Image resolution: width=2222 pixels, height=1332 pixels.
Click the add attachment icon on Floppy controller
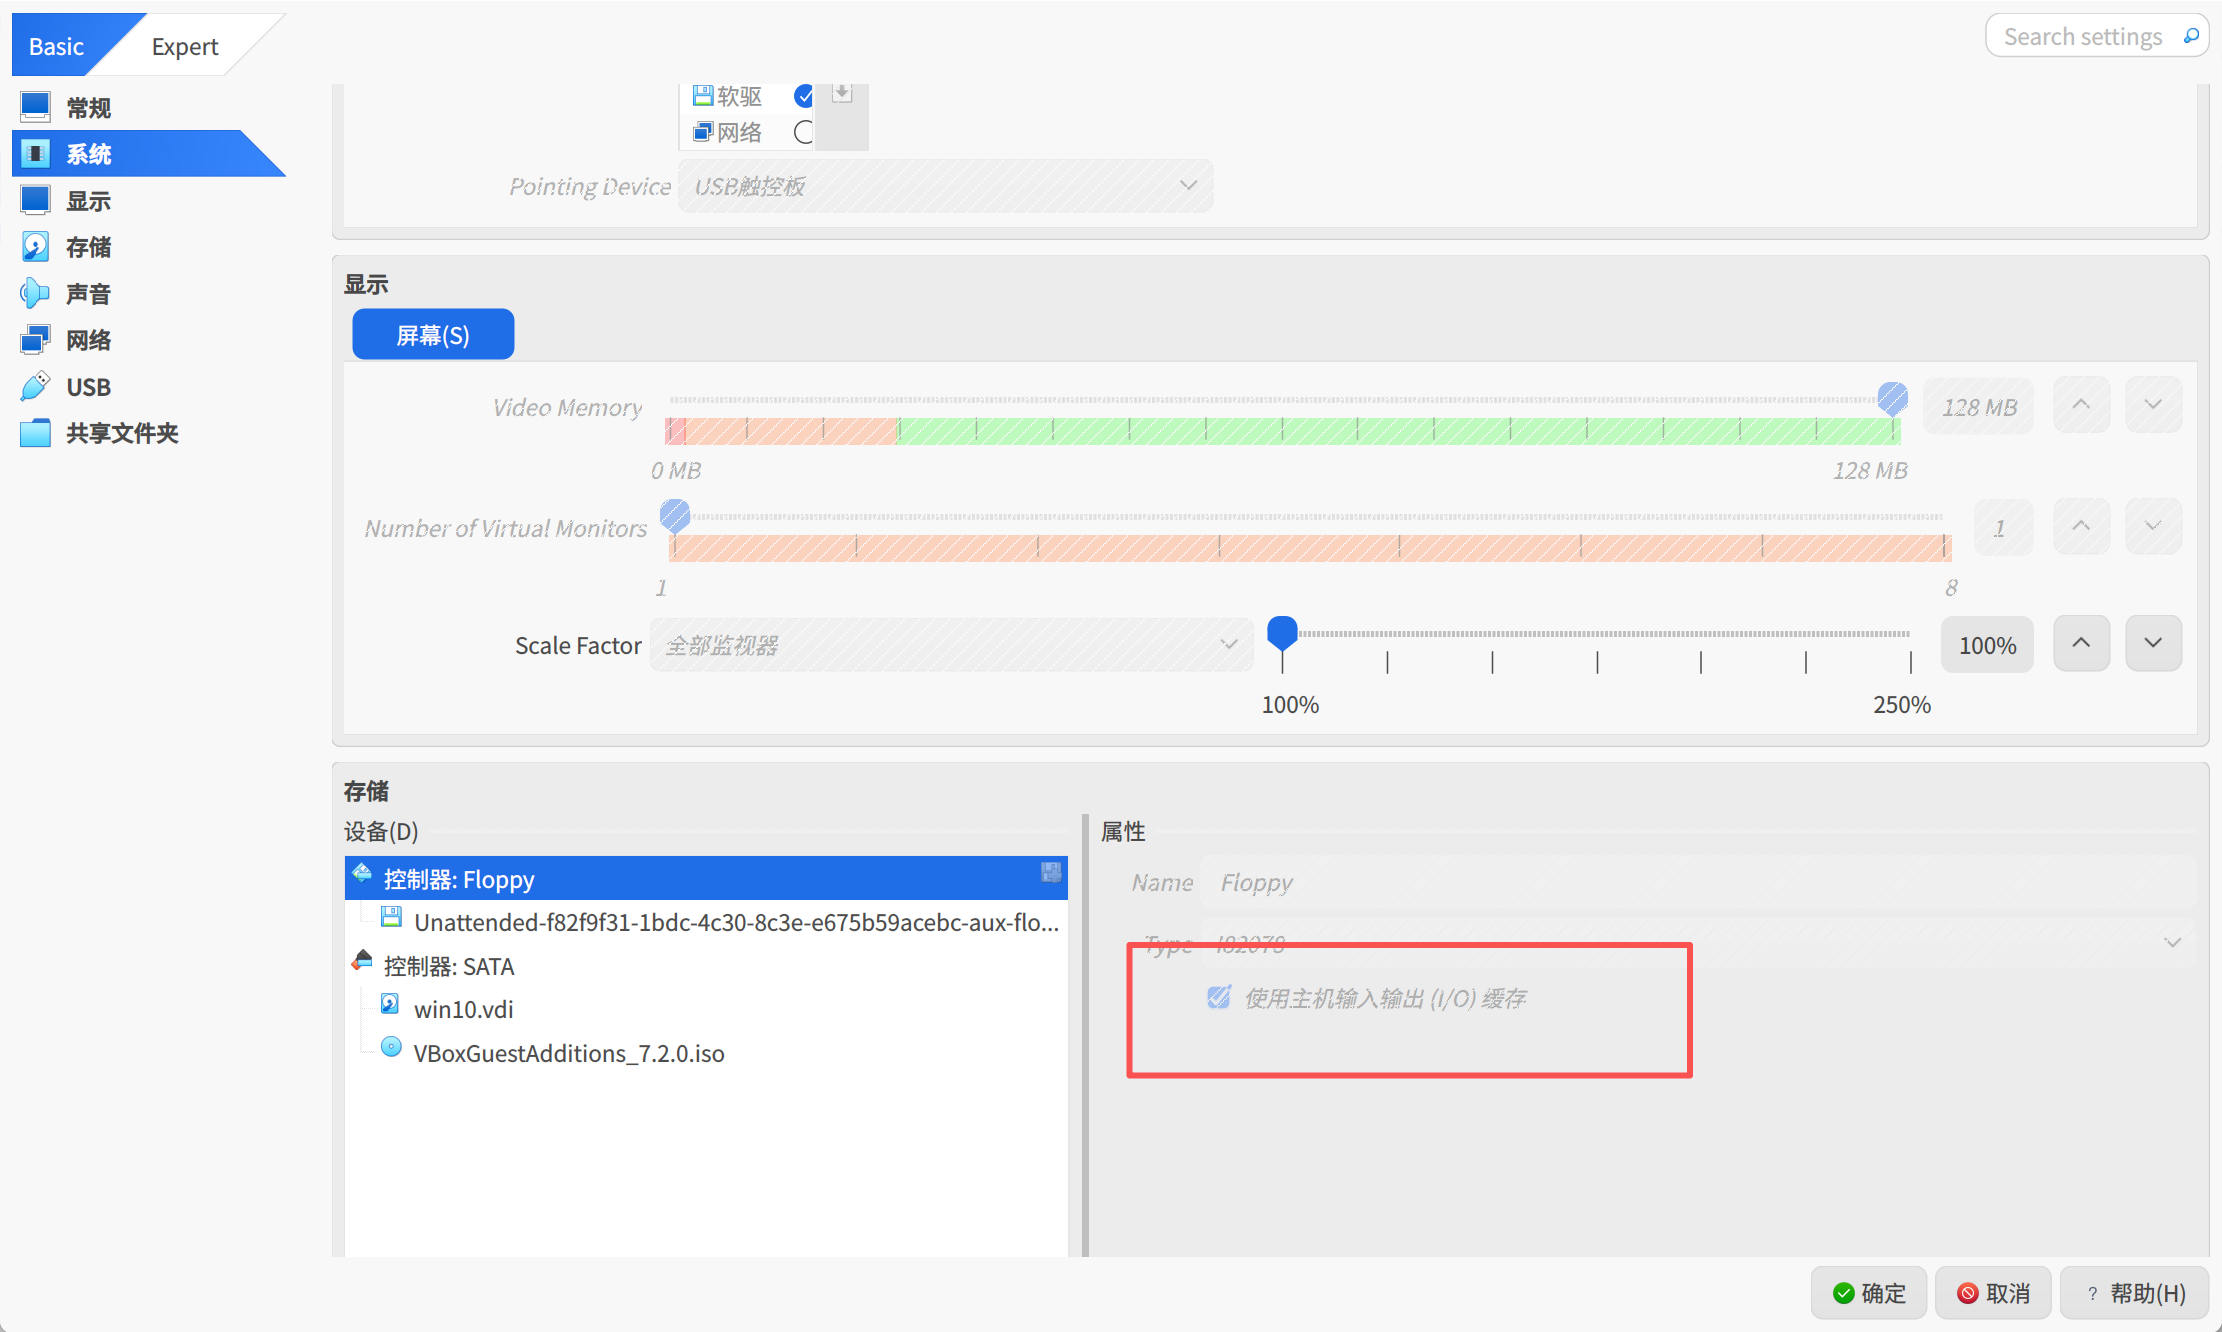coord(1050,872)
